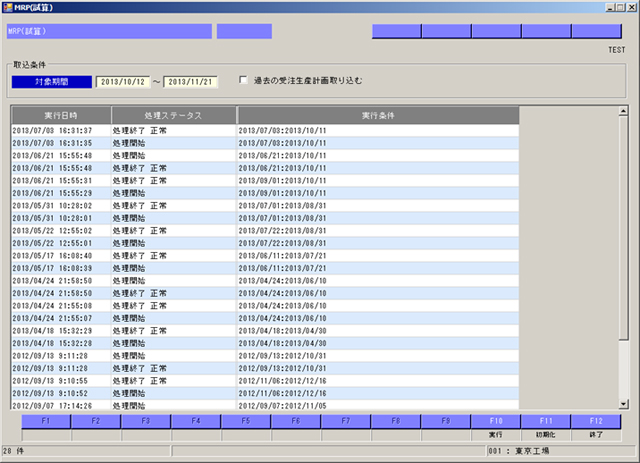Click the F9 function button
This screenshot has width=640, height=463.
[x=446, y=421]
